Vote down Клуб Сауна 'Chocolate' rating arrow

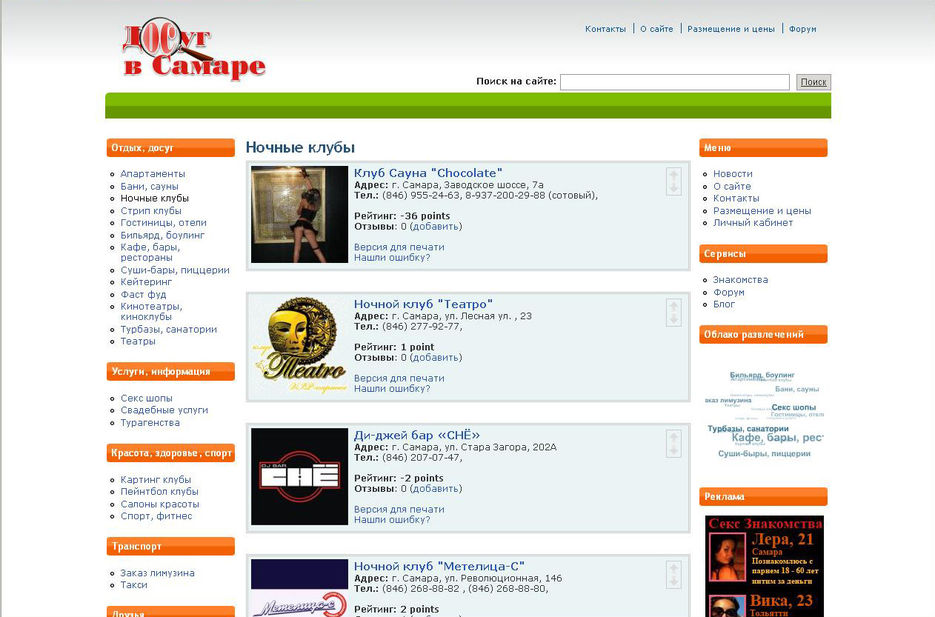(x=674, y=188)
